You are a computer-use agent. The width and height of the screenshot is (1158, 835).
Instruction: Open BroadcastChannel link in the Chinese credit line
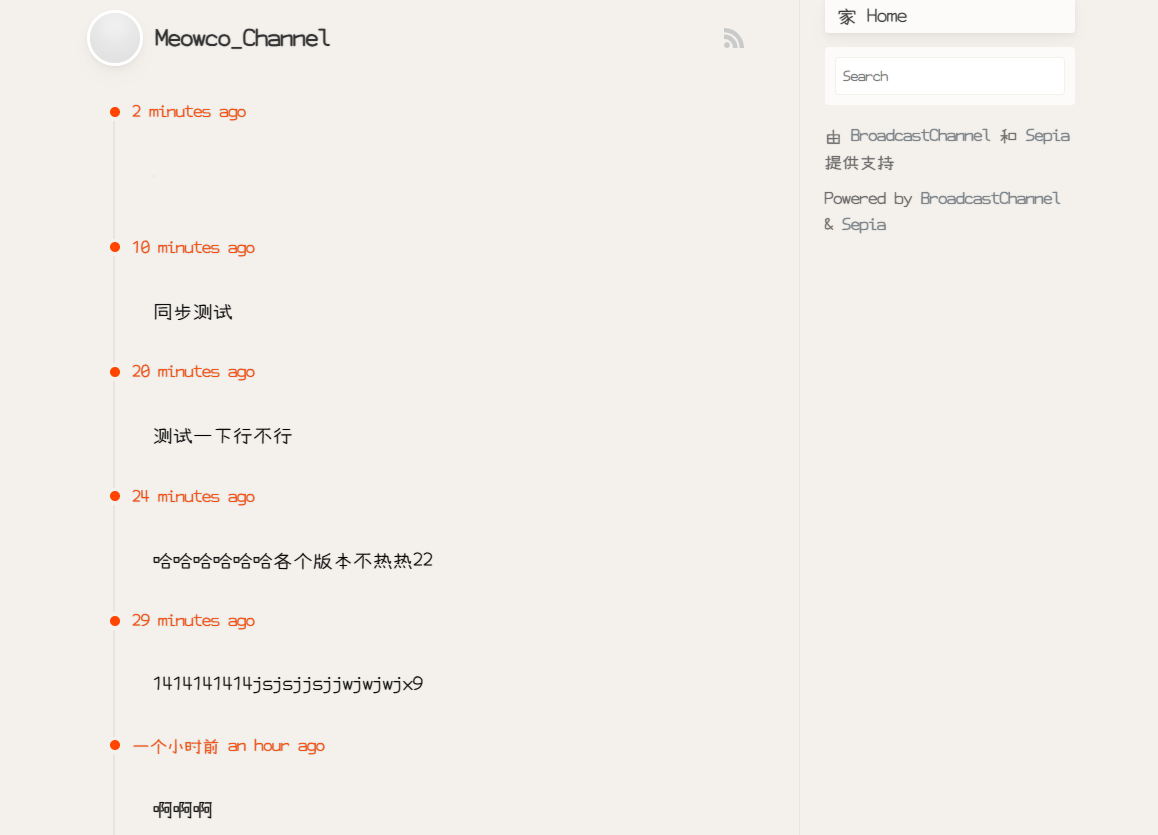coord(920,136)
